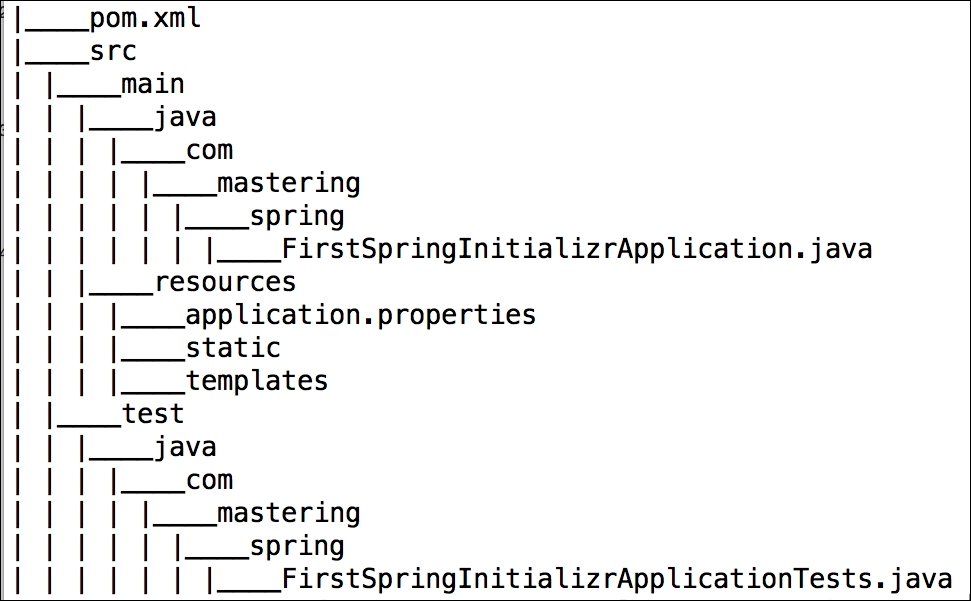Click the test folder entry
The image size is (971, 601).
pos(152,414)
